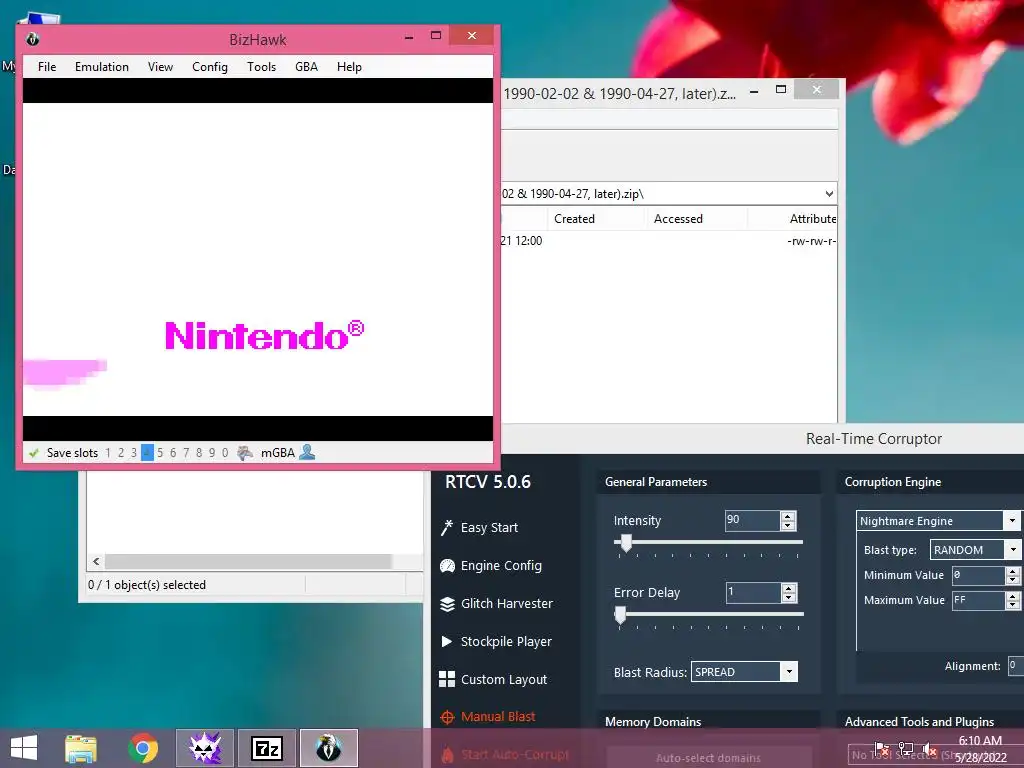Select save slot 5 in BizHawk

[160, 453]
